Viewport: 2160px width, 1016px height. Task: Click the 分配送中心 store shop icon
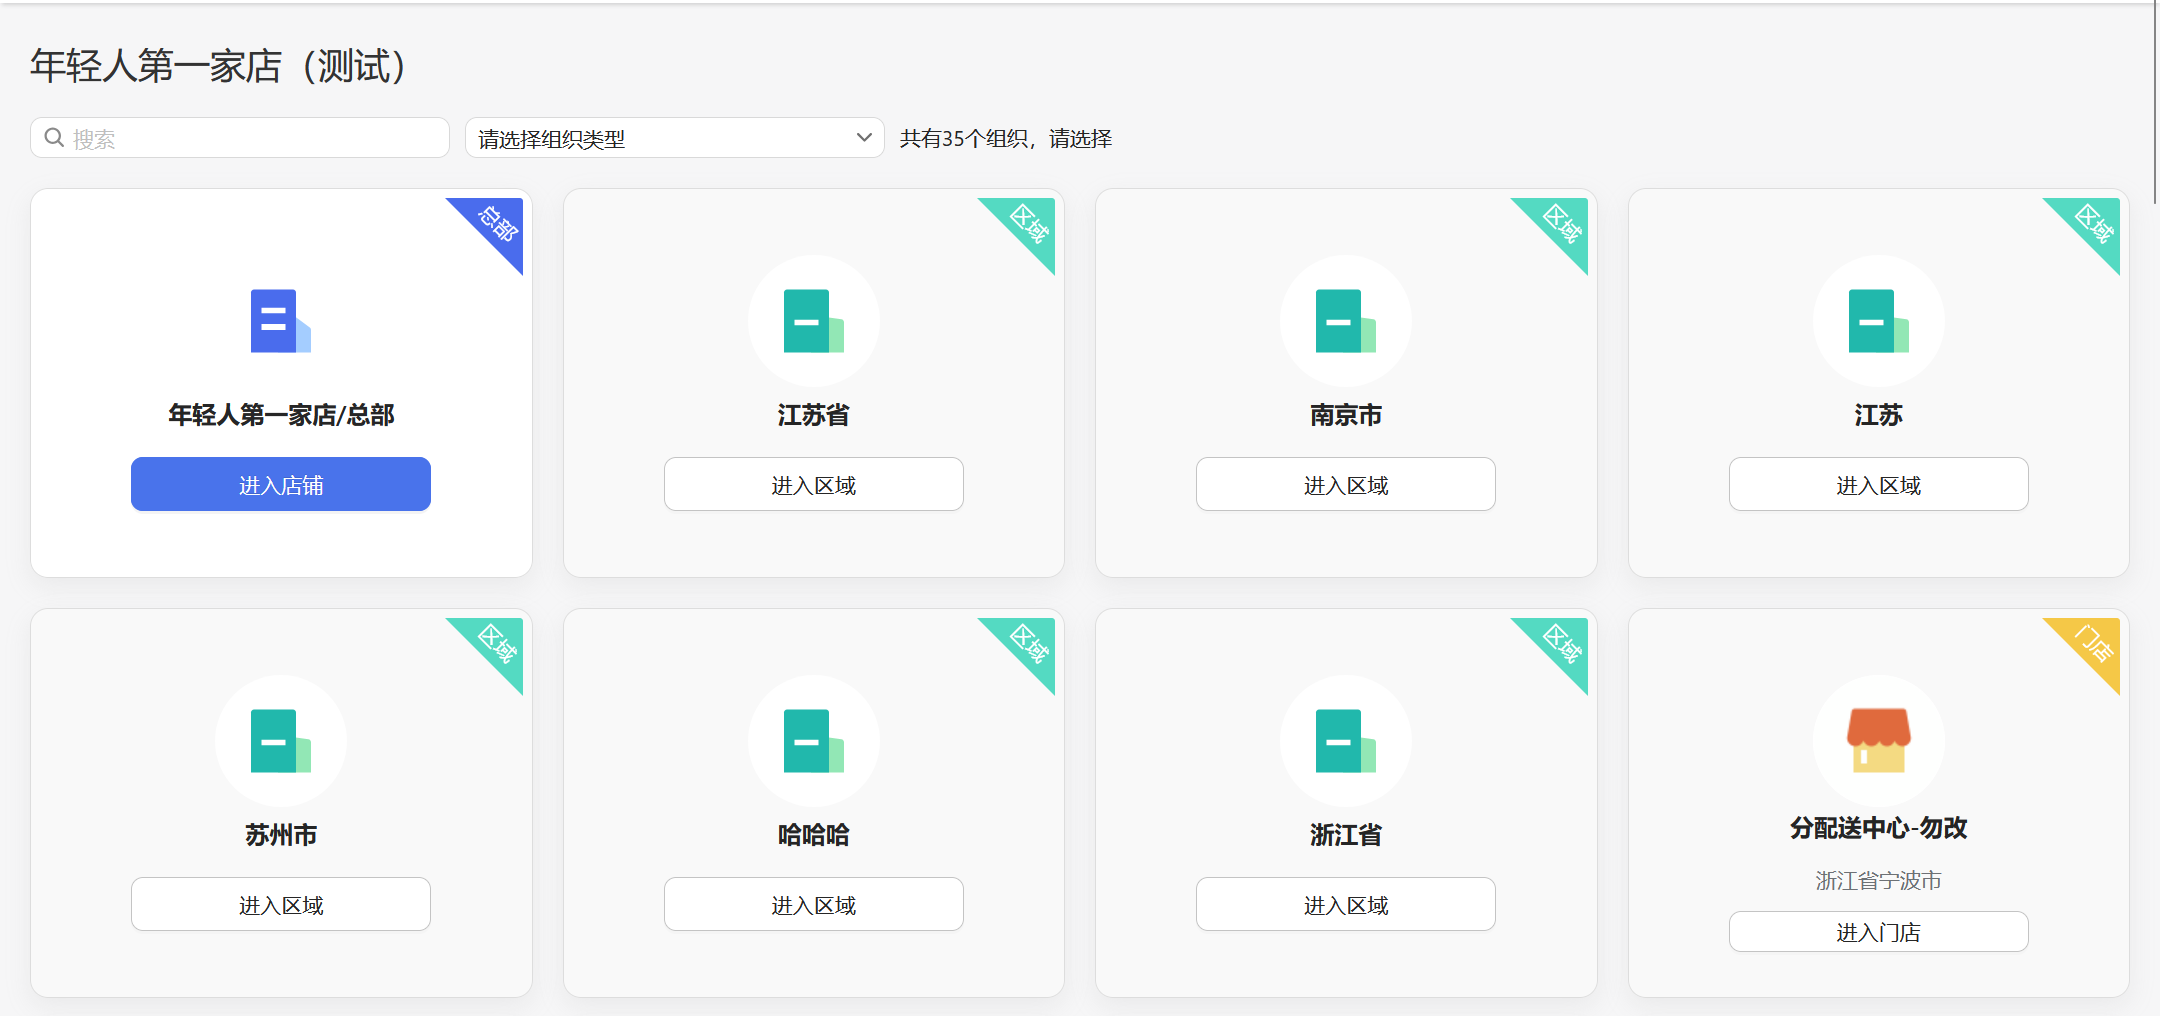pyautogui.click(x=1879, y=740)
